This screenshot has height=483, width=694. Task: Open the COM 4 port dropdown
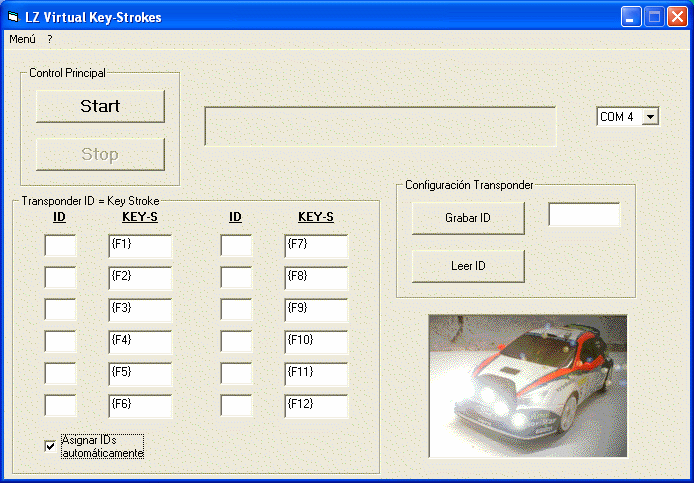point(650,117)
